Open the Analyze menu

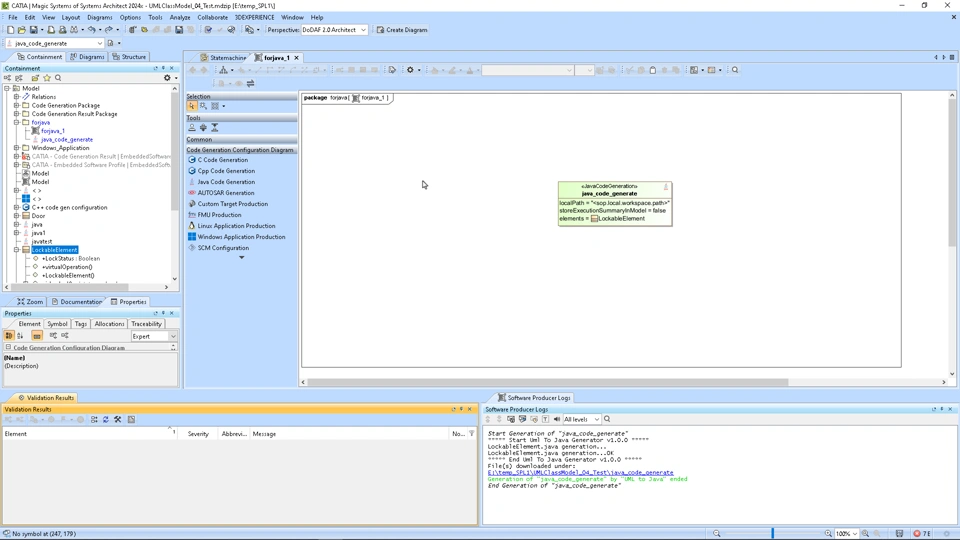[x=180, y=17]
